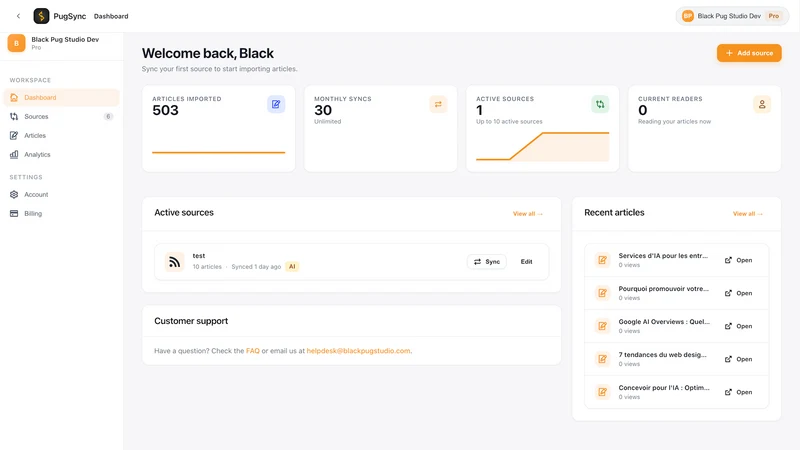This screenshot has height=450, width=800.
Task: Click the orange B workspace avatar
Action: 16,43
